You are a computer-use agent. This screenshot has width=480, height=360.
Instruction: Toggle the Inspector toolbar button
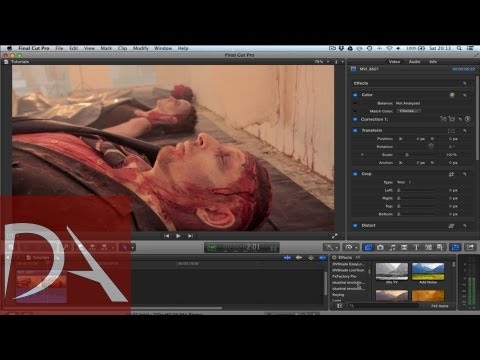455,247
